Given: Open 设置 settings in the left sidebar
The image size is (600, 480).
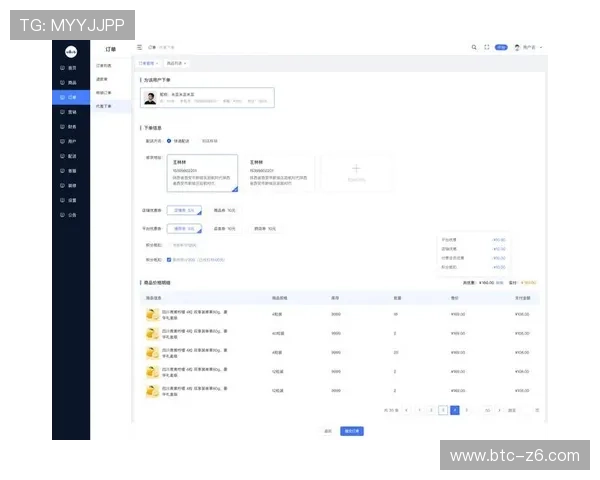Looking at the screenshot, I should (70, 200).
